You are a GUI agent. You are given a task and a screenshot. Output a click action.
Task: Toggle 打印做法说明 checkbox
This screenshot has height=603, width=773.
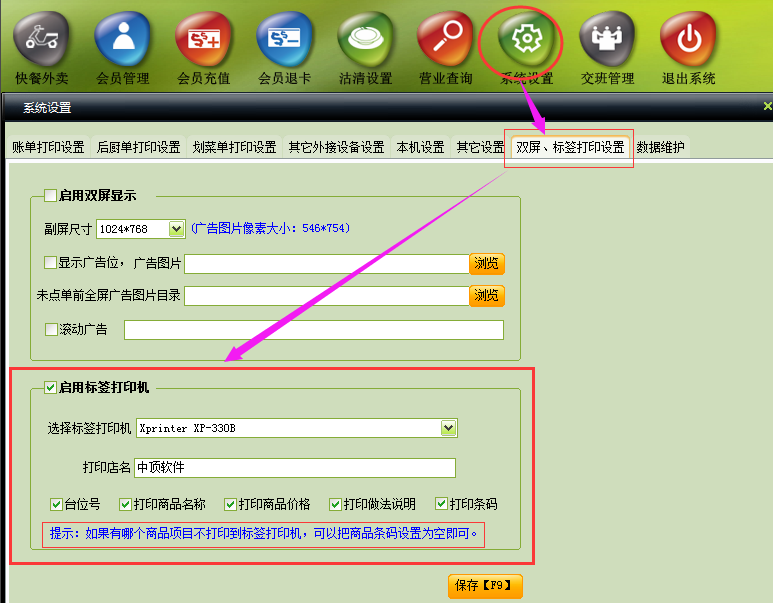pos(335,504)
